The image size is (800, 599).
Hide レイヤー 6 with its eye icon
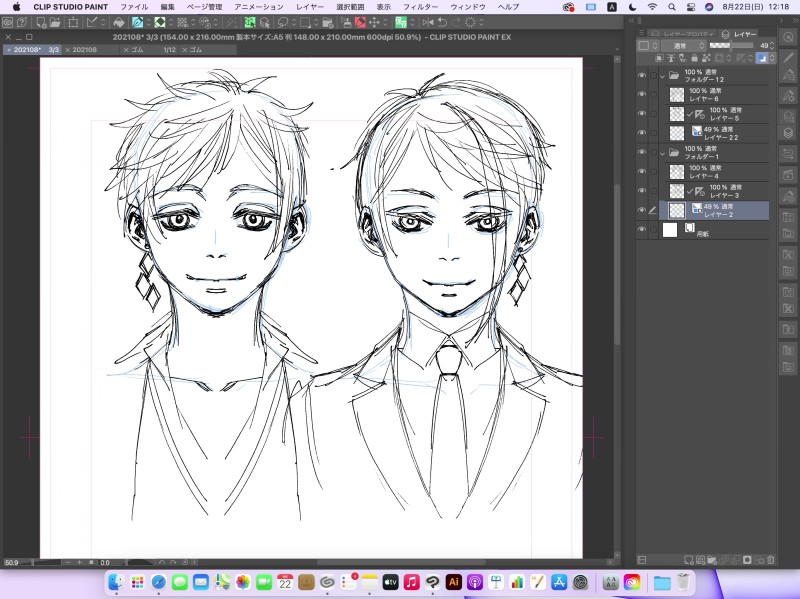coord(642,94)
